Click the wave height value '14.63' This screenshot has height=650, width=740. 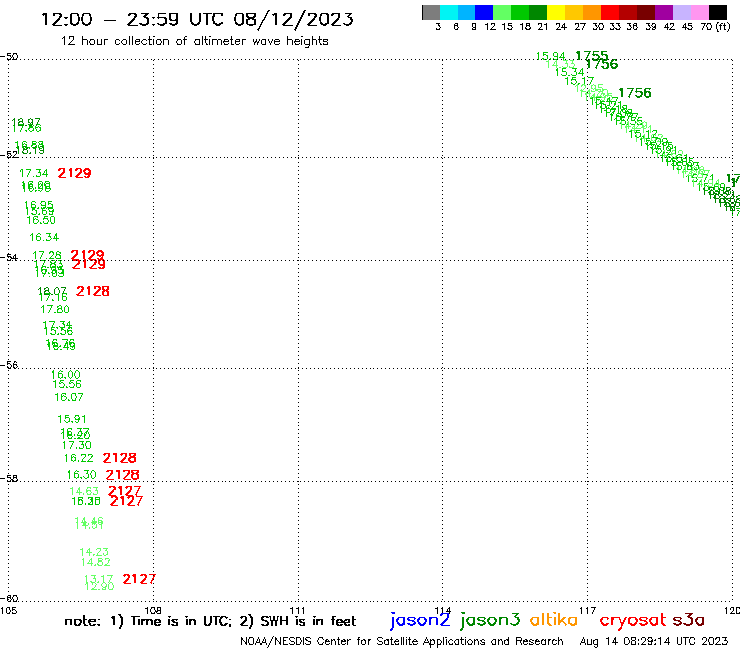click(84, 491)
